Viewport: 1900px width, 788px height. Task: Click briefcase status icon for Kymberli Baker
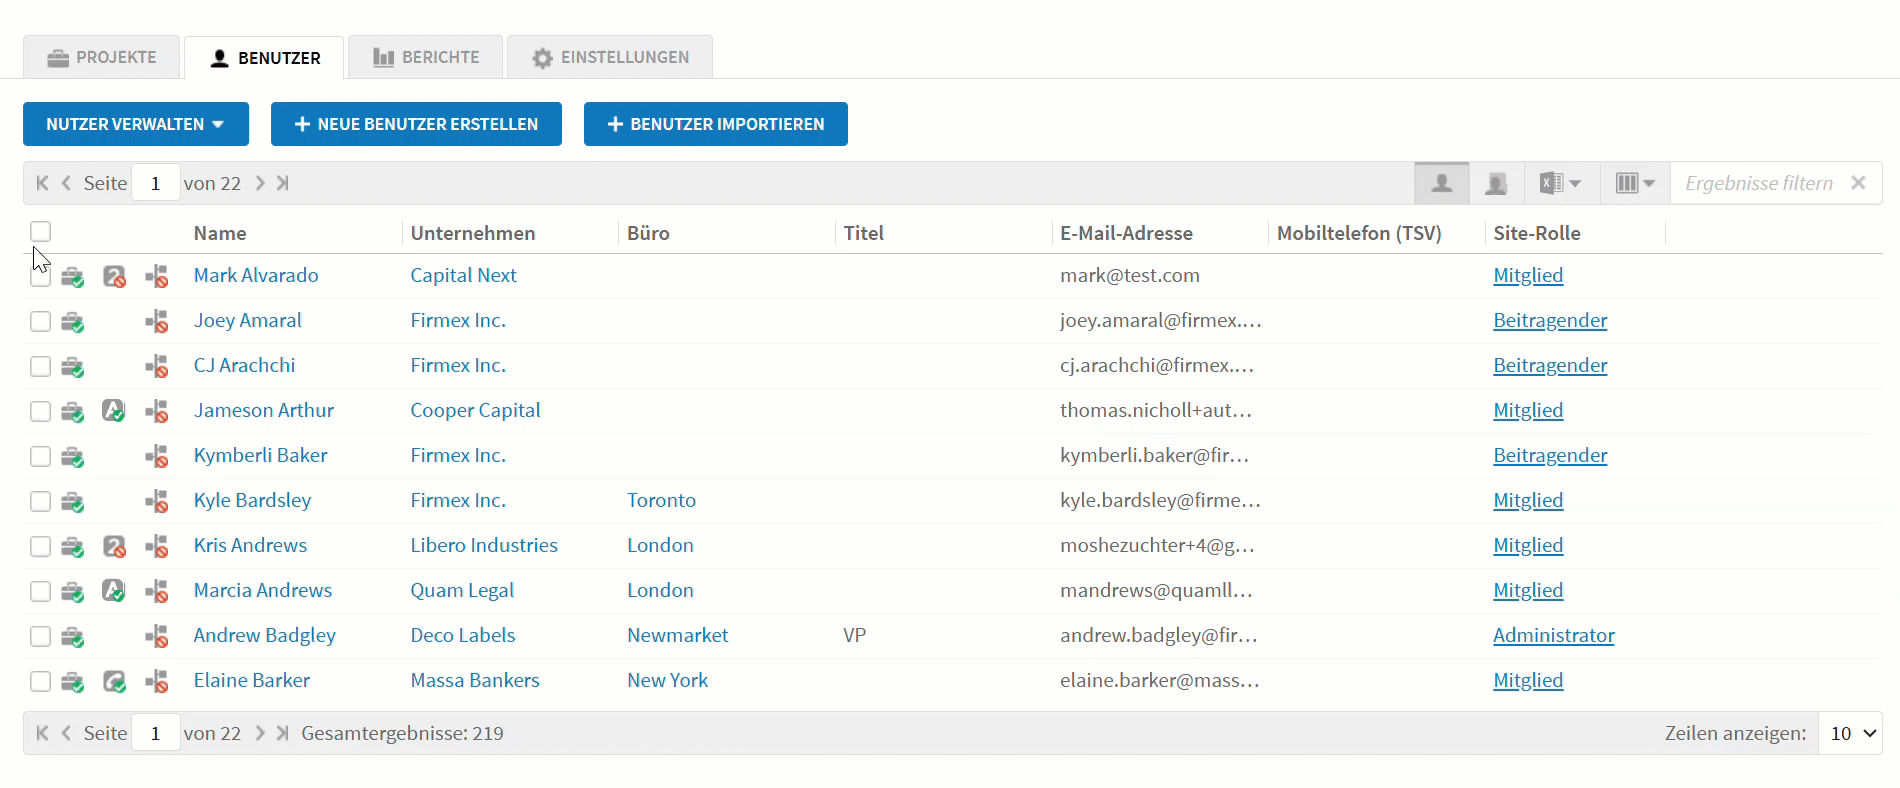coord(72,457)
